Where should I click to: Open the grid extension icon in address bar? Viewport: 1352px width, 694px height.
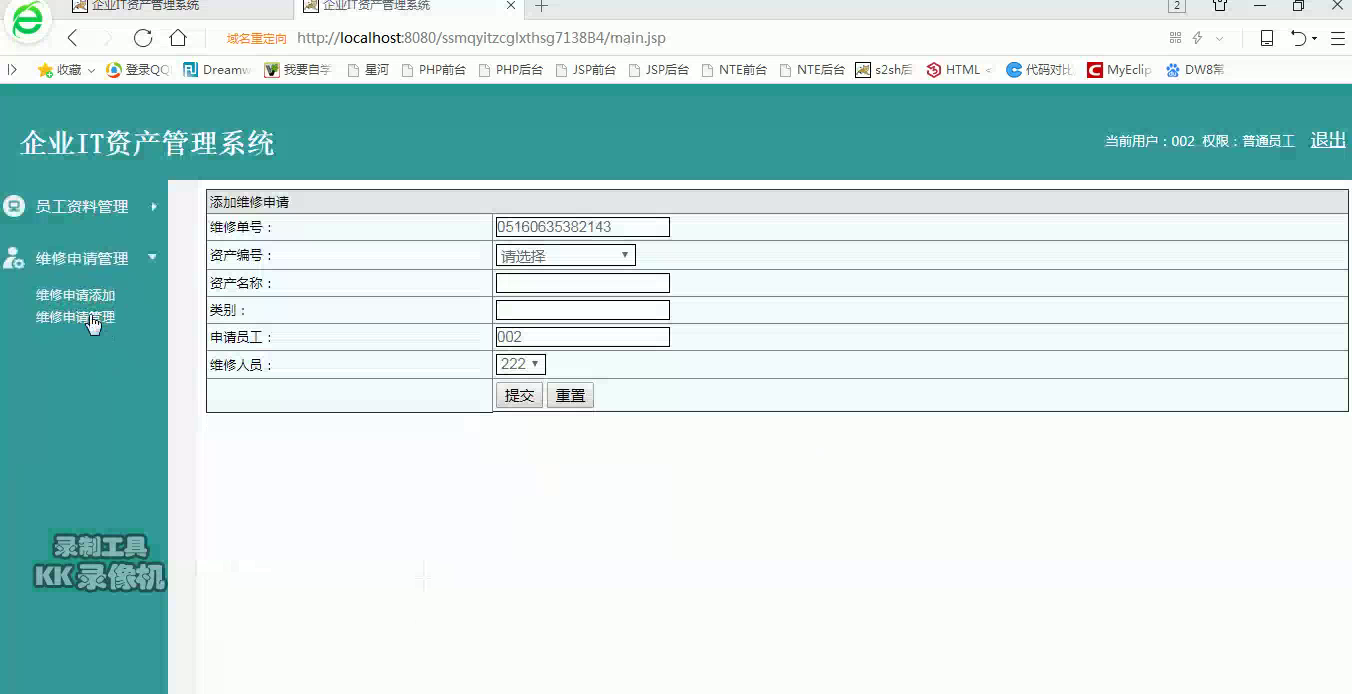click(x=1175, y=38)
